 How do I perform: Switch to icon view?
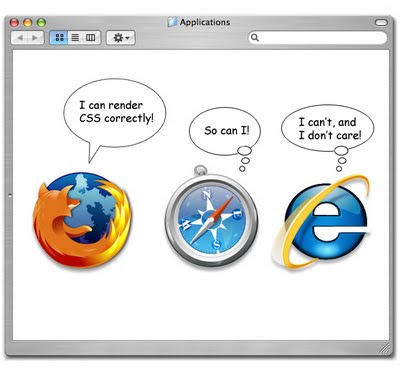pos(59,38)
